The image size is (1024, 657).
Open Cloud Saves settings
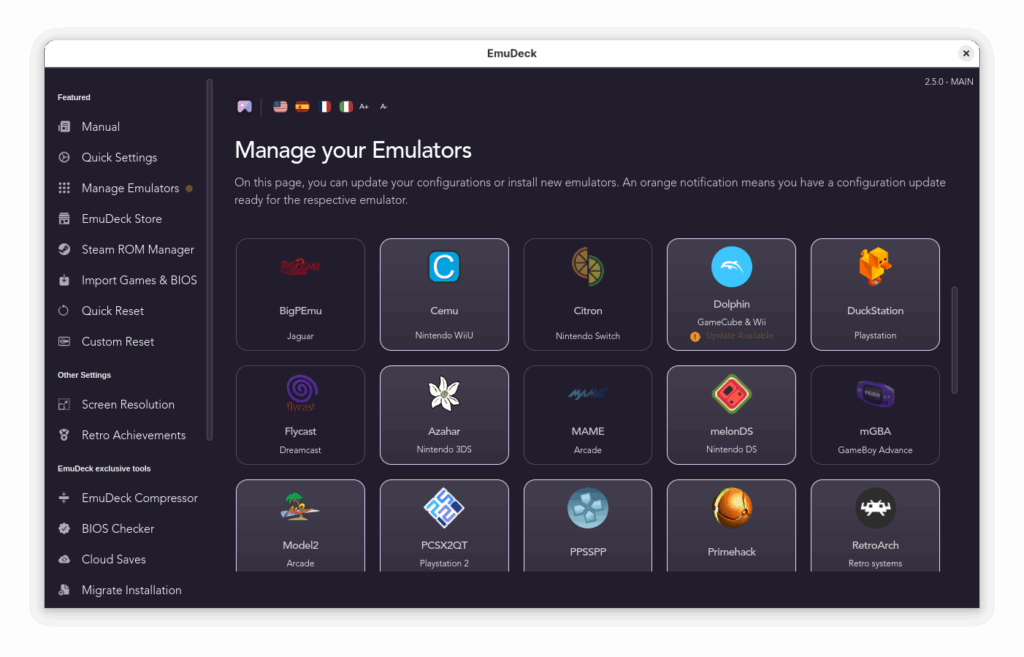click(113, 559)
